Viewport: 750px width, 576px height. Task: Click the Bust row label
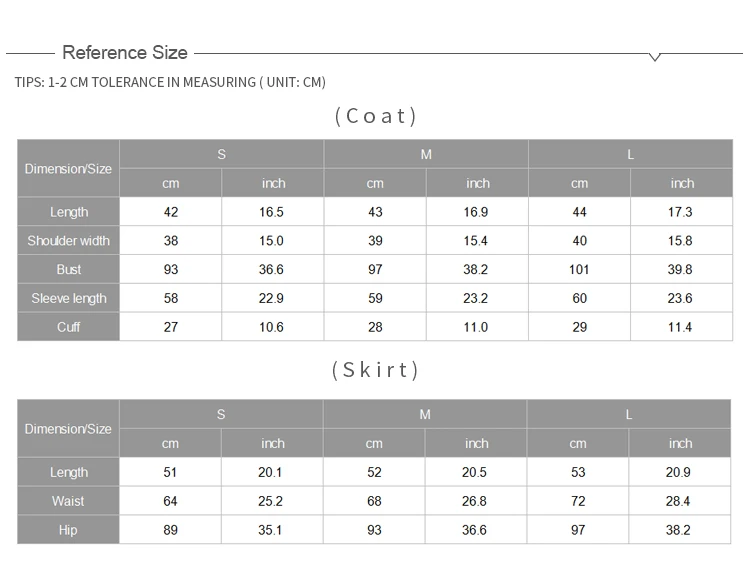coord(68,270)
